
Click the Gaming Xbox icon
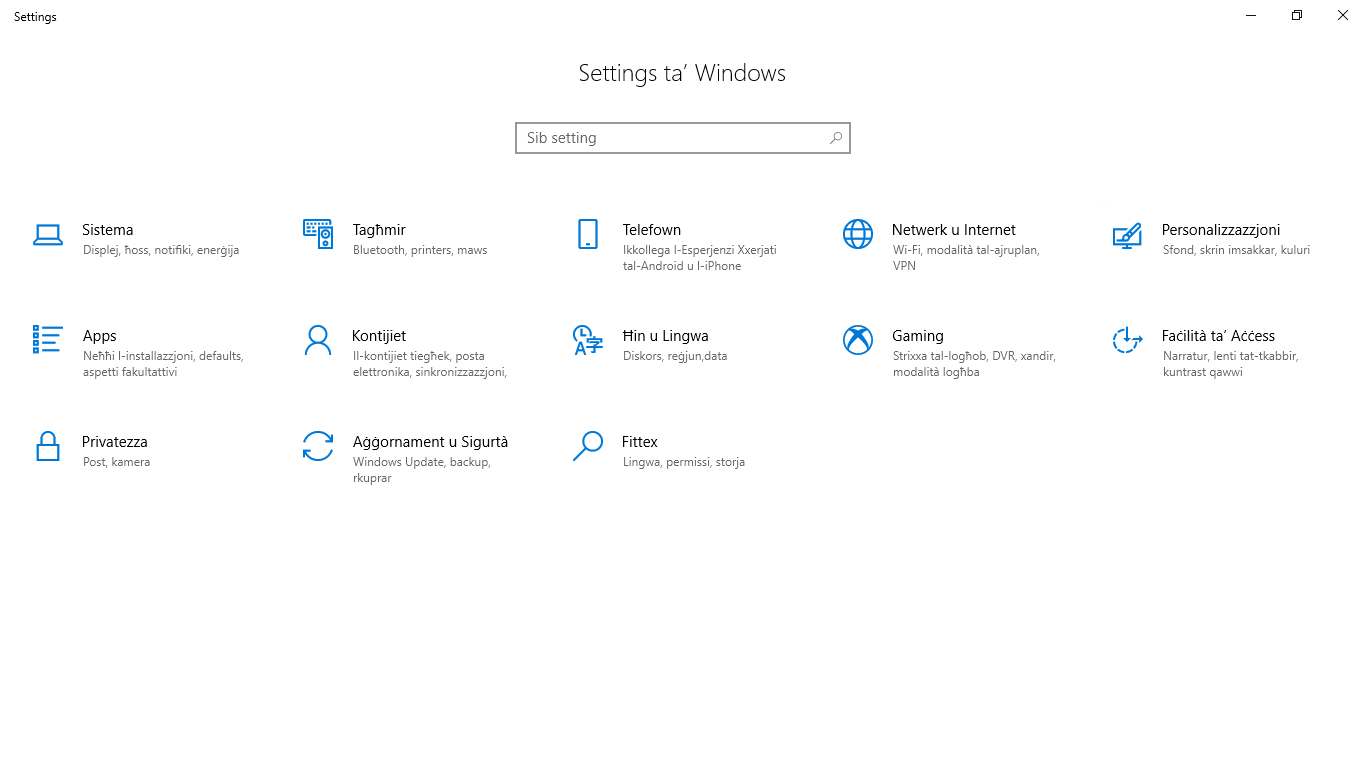[x=858, y=340]
